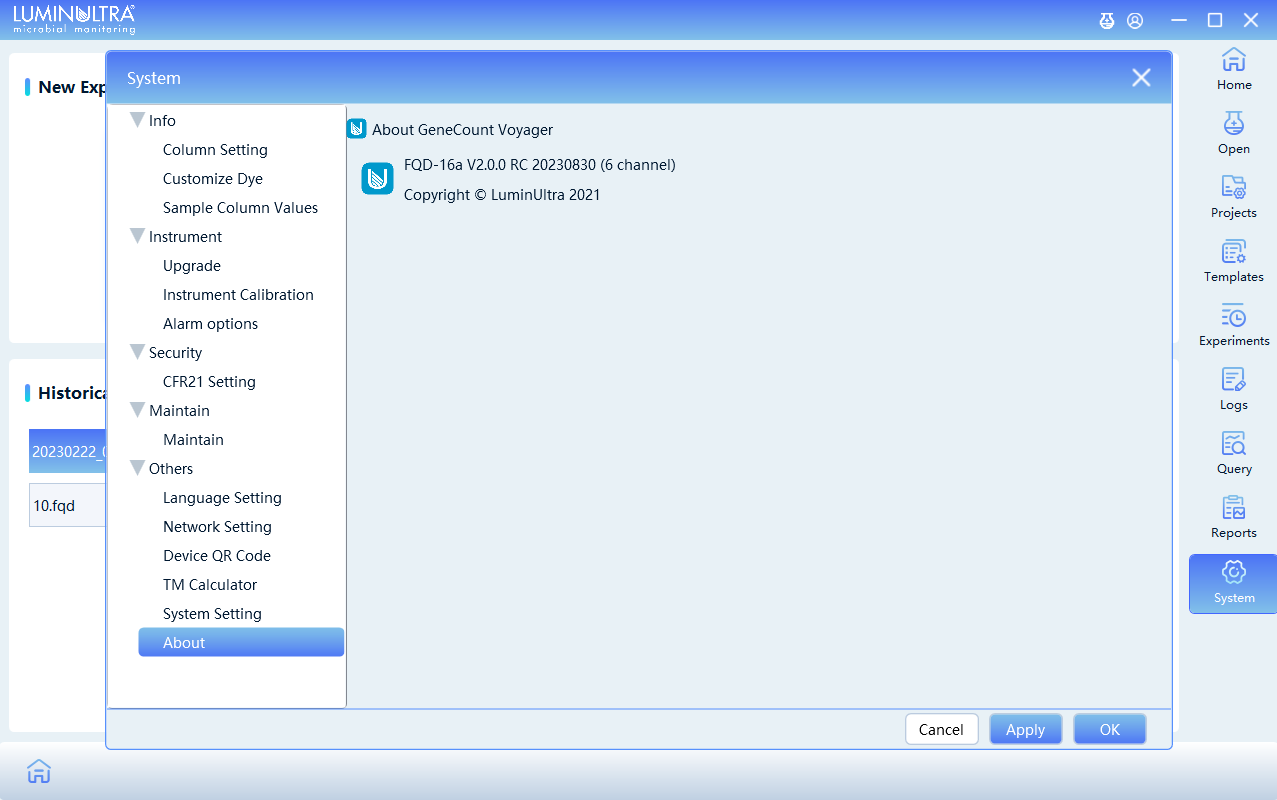This screenshot has height=800, width=1277.
Task: Click the home icon in bottom bar
Action: [x=39, y=771]
